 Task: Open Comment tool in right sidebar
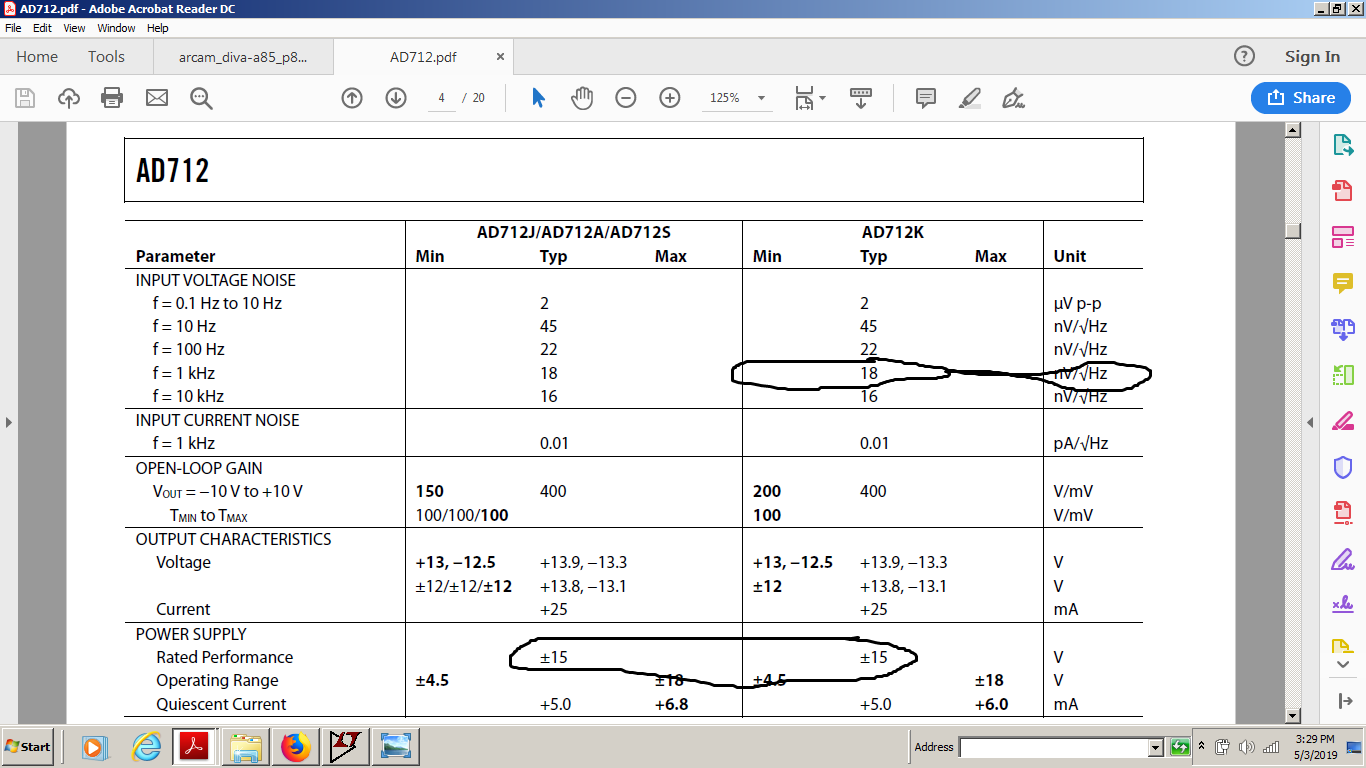point(1343,283)
